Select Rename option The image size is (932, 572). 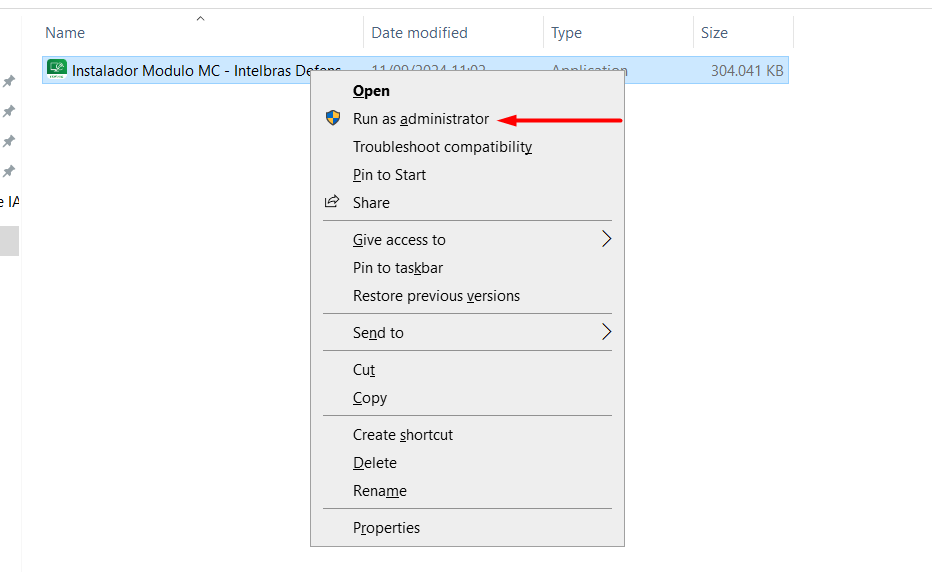(380, 491)
